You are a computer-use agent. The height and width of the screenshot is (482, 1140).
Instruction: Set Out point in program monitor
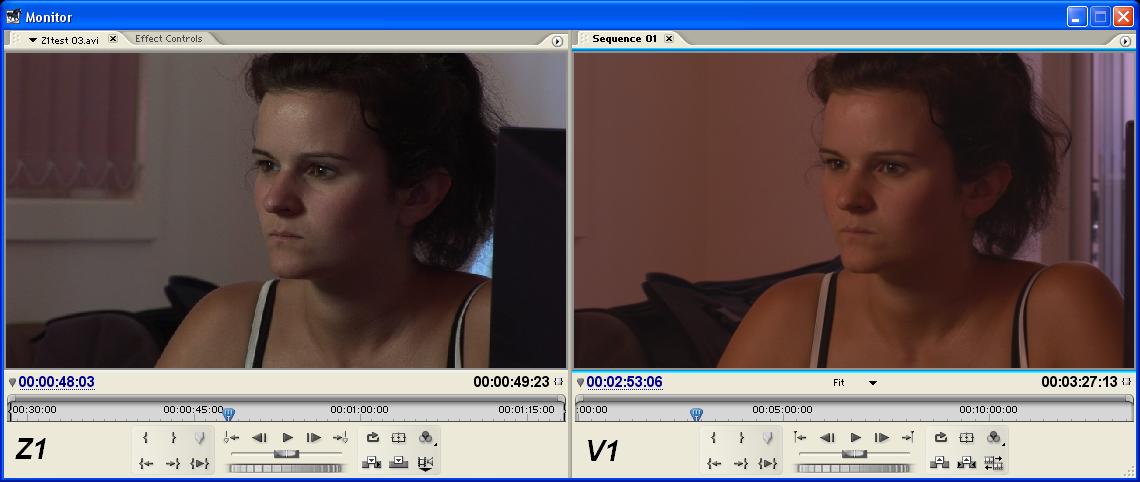pos(741,438)
